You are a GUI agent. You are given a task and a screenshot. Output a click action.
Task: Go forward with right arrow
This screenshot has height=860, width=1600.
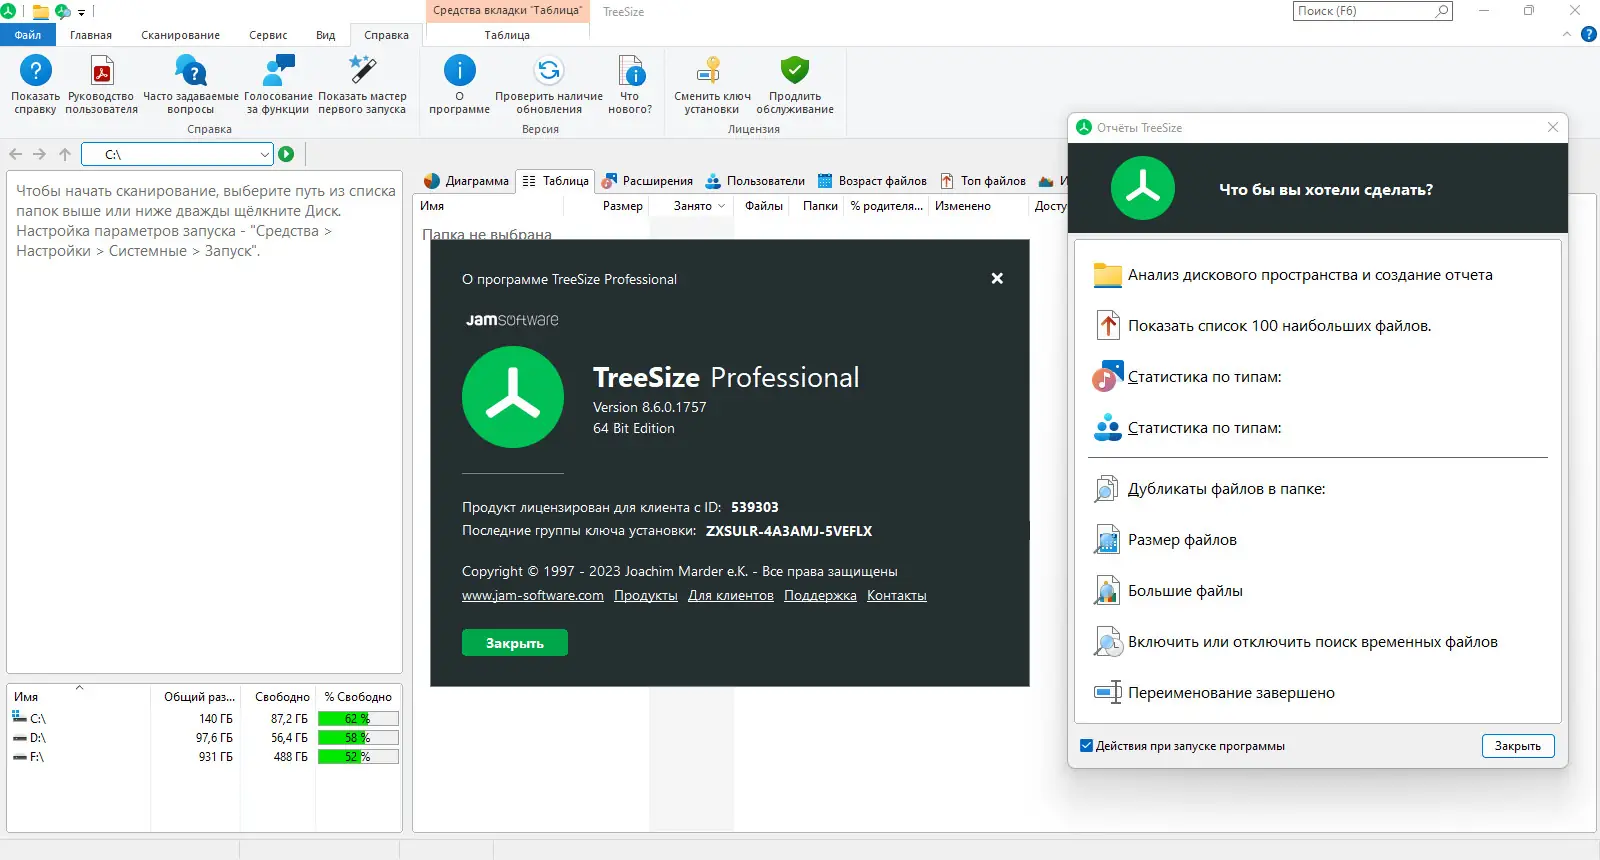40,154
